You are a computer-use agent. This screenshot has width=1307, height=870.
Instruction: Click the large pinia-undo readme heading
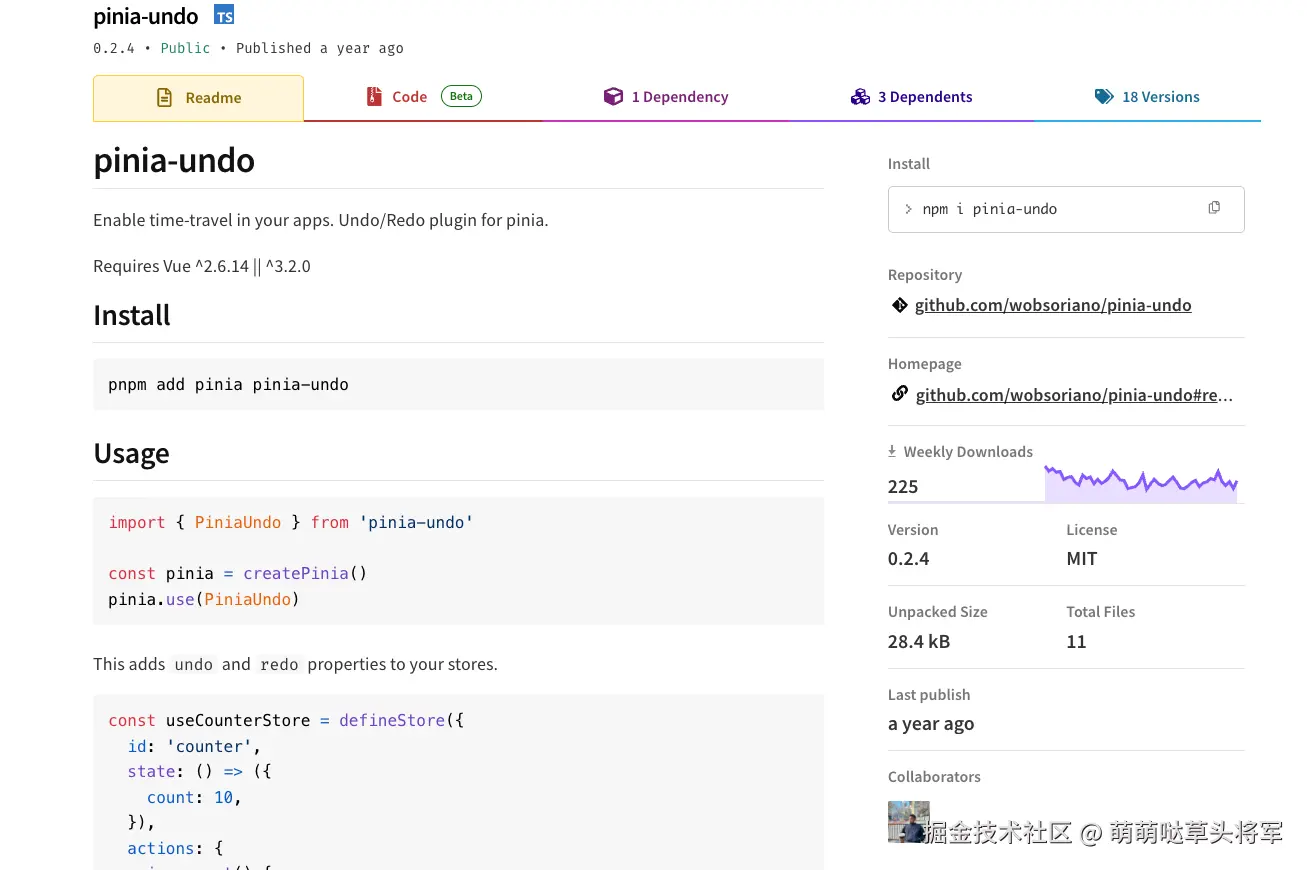[x=174, y=160]
